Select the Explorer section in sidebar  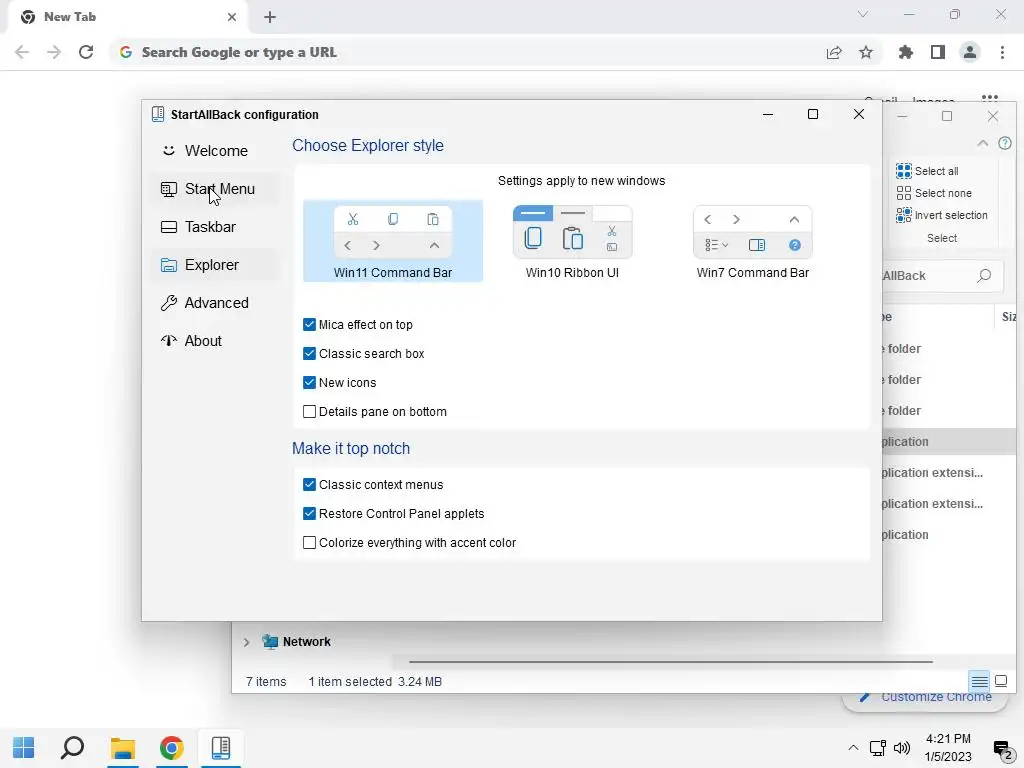click(216, 264)
